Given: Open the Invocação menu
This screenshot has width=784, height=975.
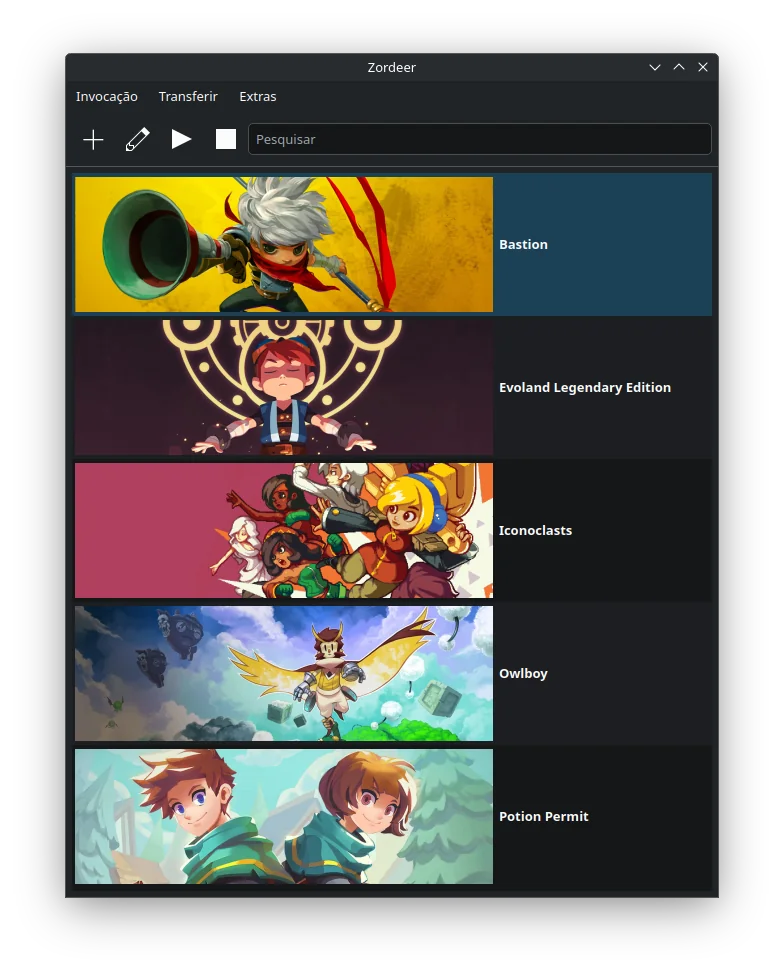Looking at the screenshot, I should pos(107,97).
